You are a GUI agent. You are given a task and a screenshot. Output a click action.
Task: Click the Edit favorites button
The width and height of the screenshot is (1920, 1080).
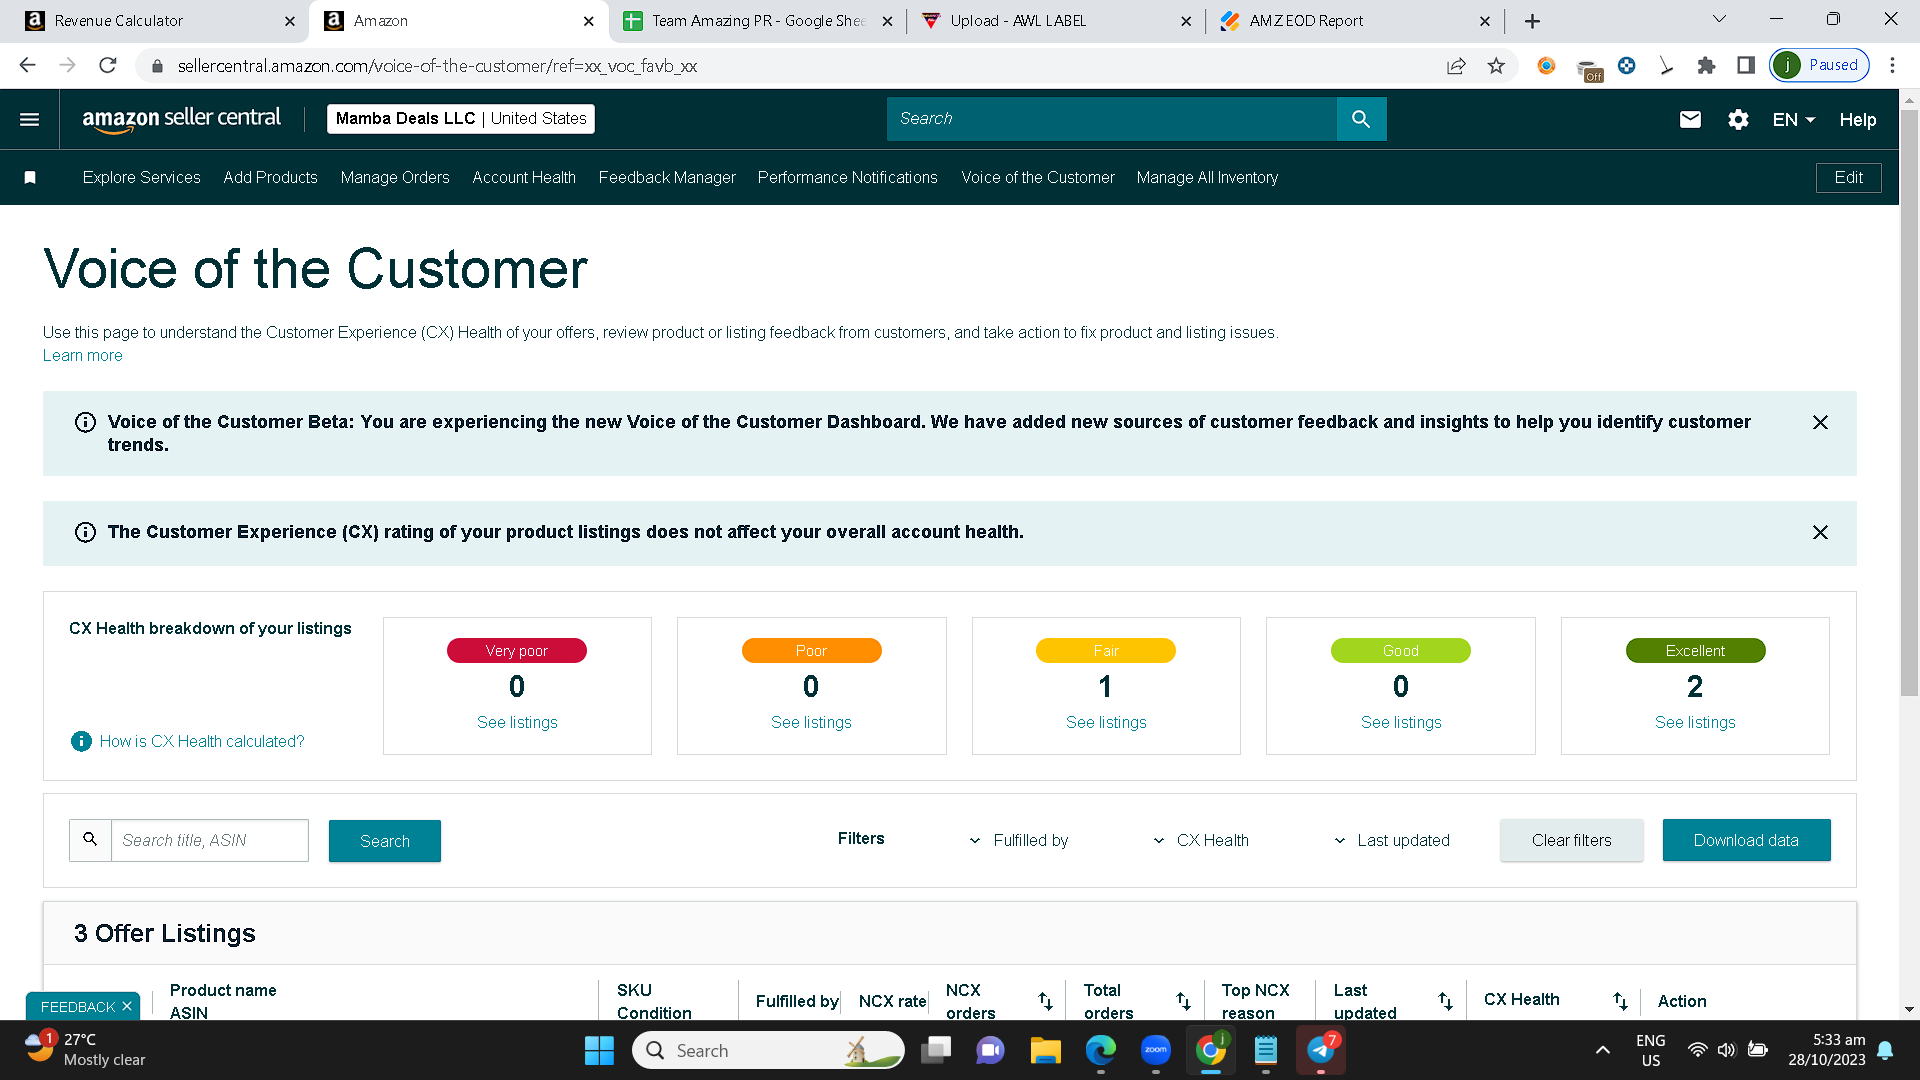click(1848, 177)
